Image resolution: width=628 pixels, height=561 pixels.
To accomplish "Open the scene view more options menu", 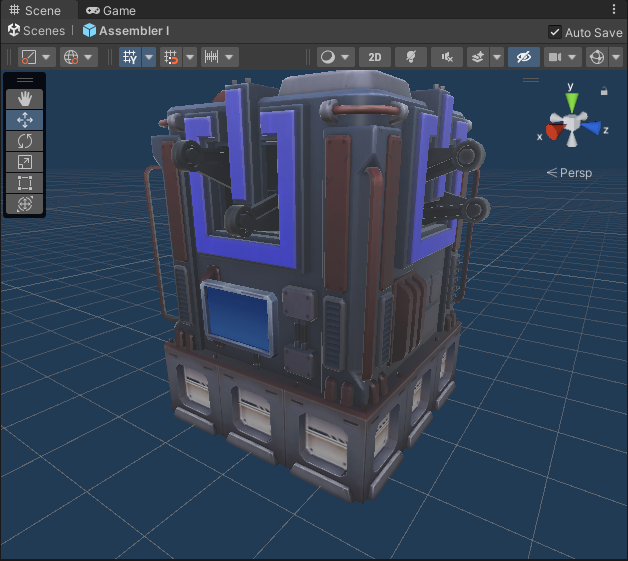I will pyautogui.click(x=614, y=10).
